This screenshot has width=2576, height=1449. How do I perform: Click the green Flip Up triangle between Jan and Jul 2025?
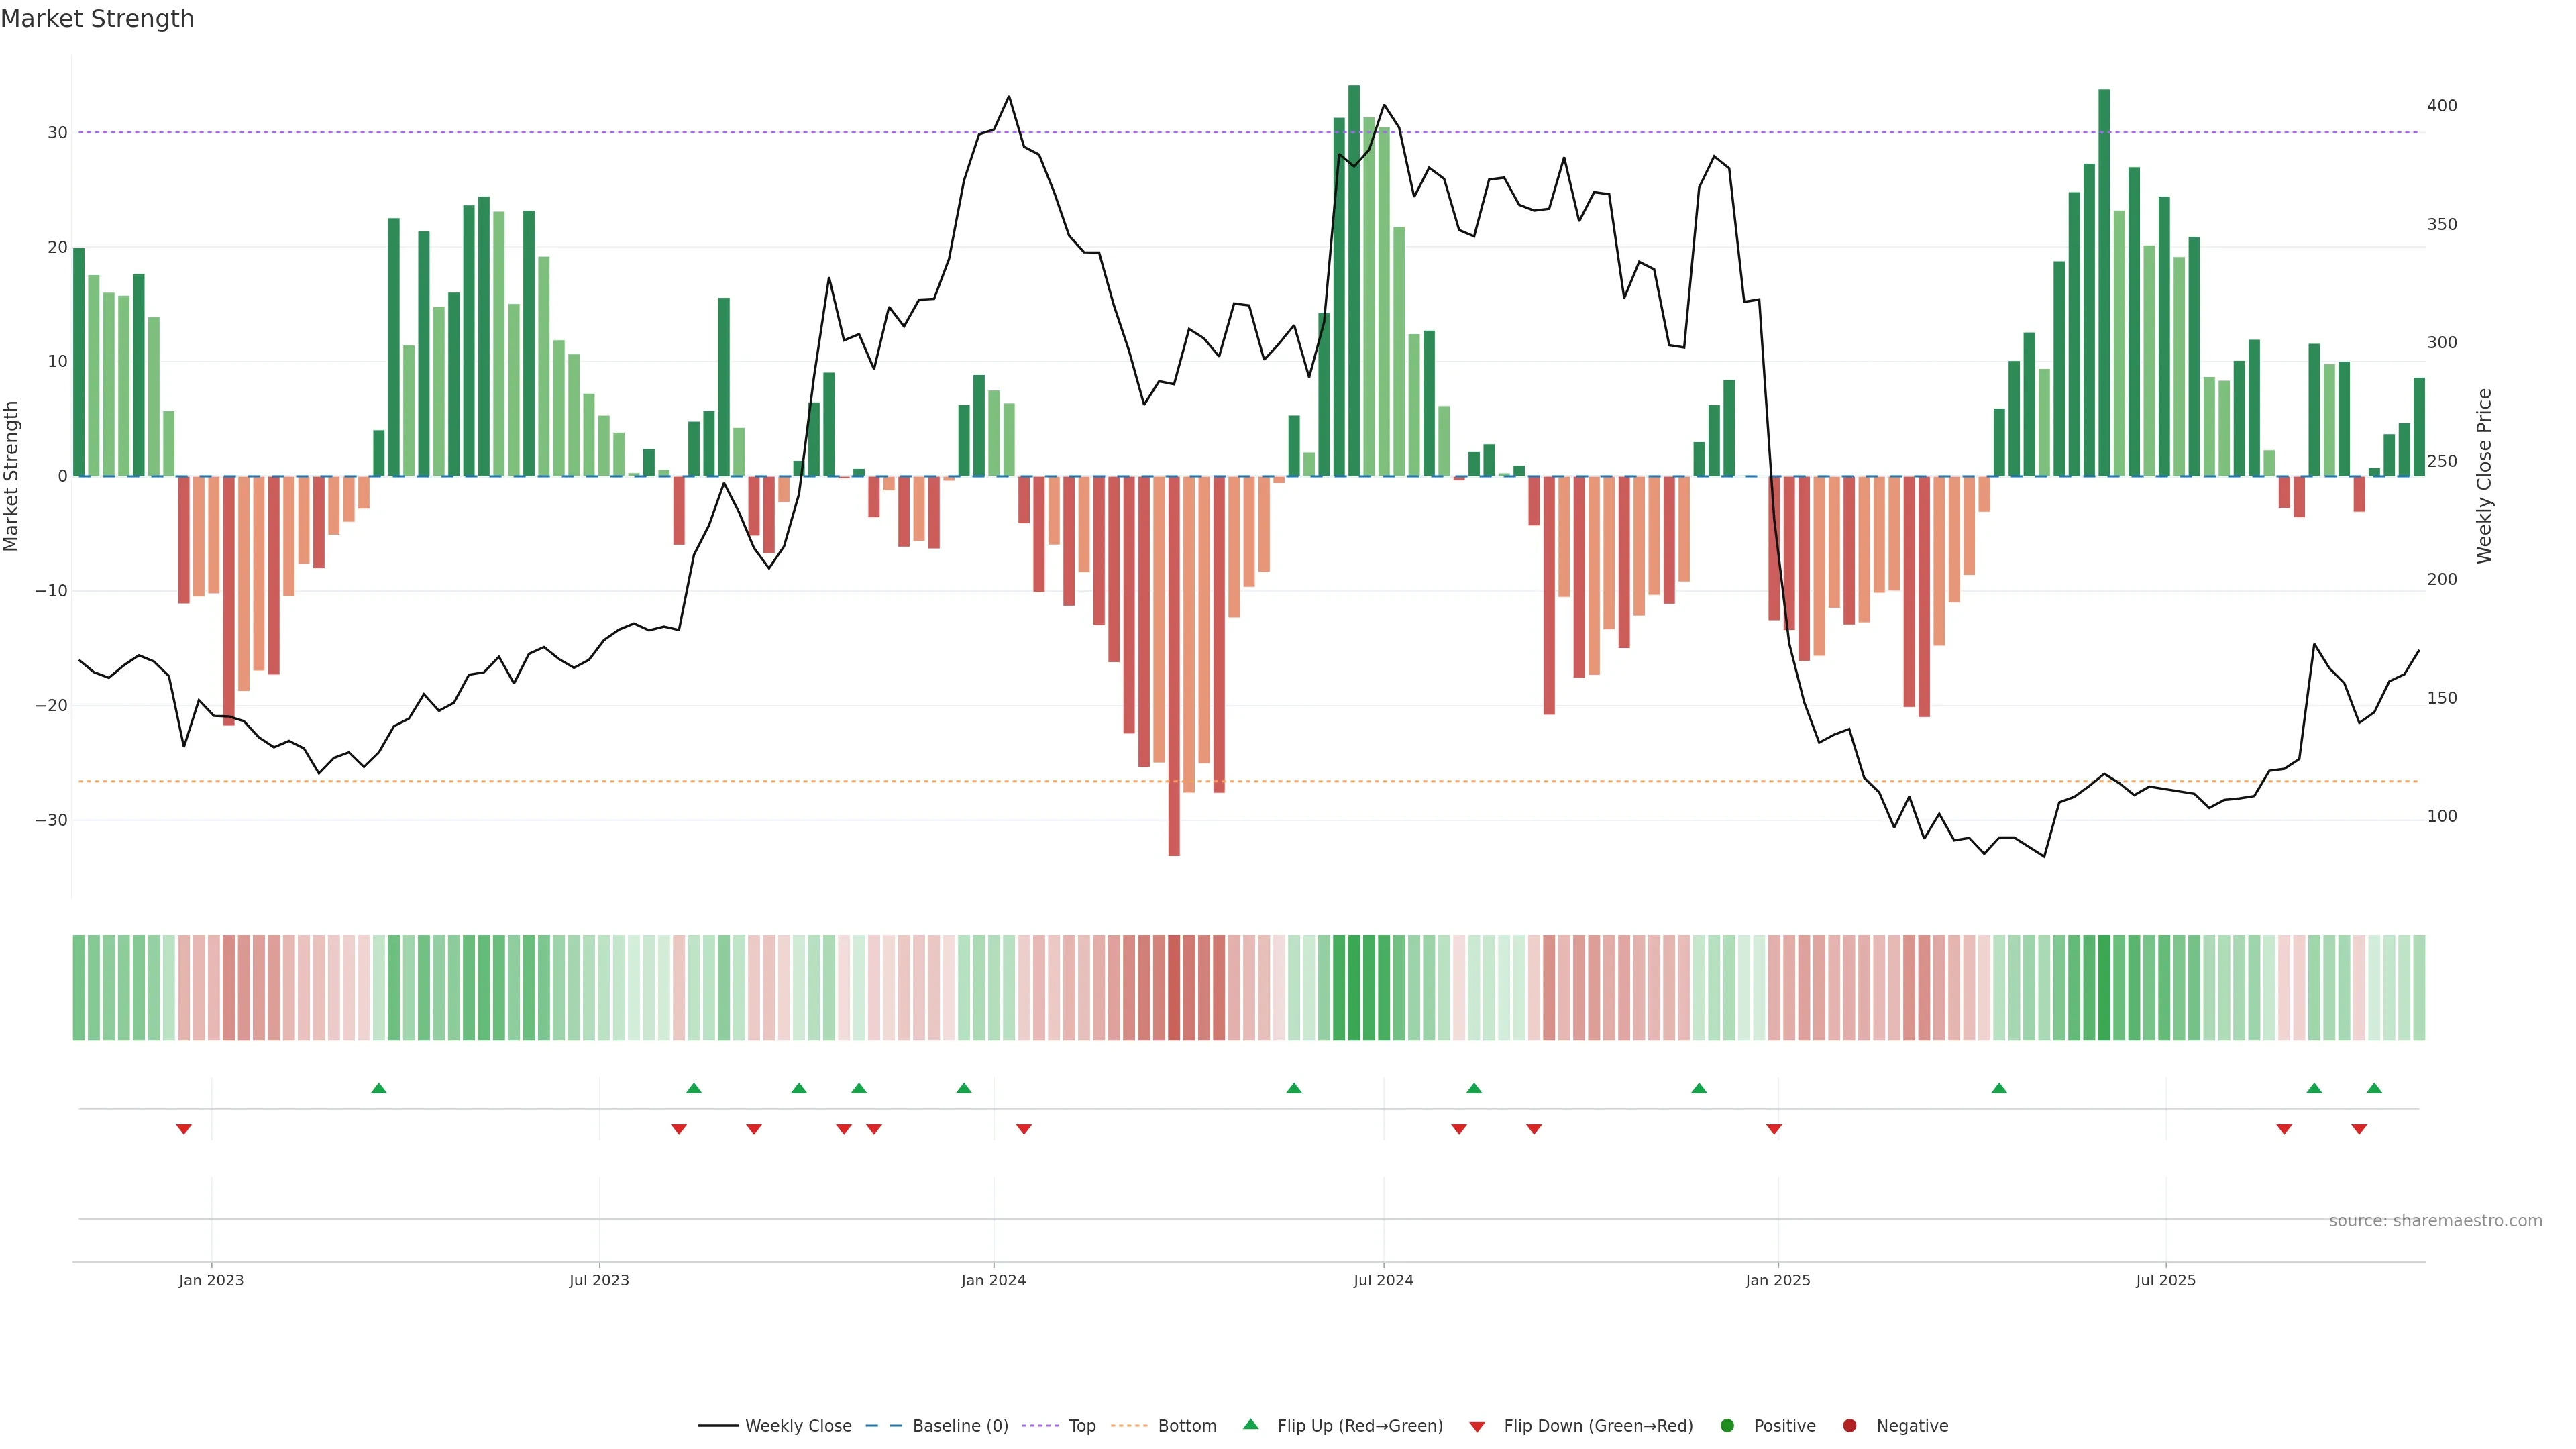tap(1999, 1088)
